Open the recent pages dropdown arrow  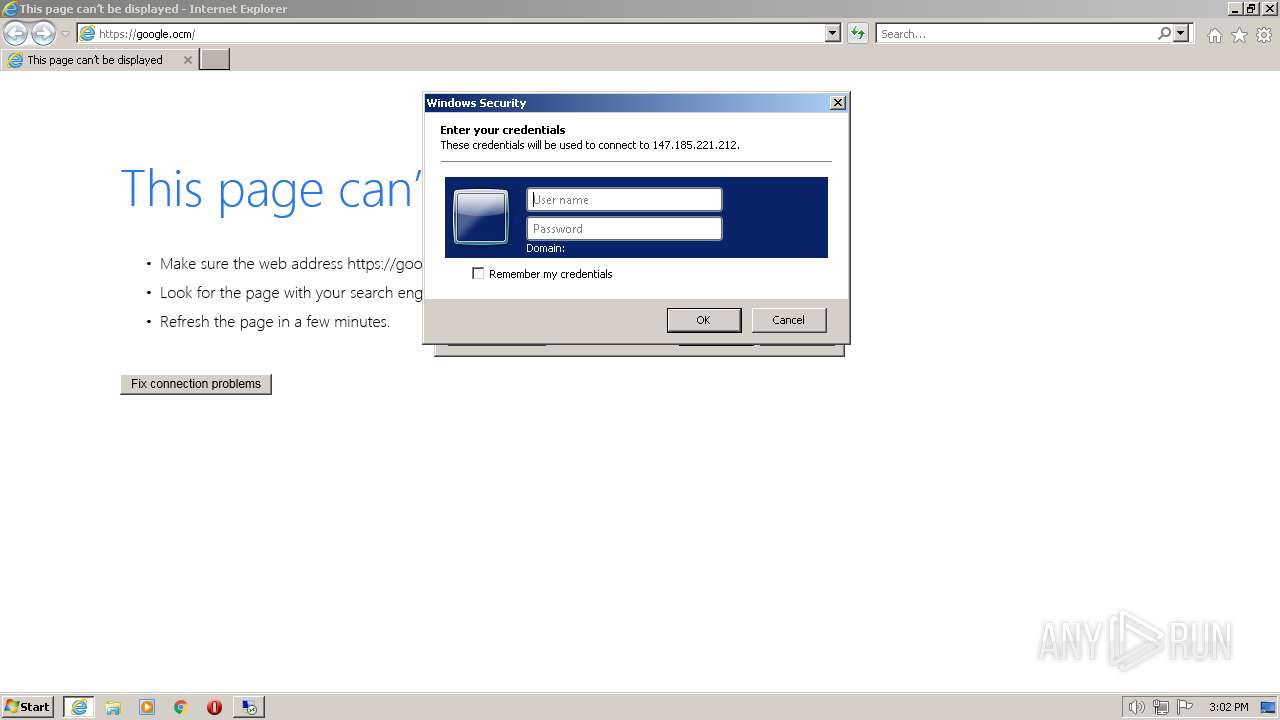tap(65, 34)
